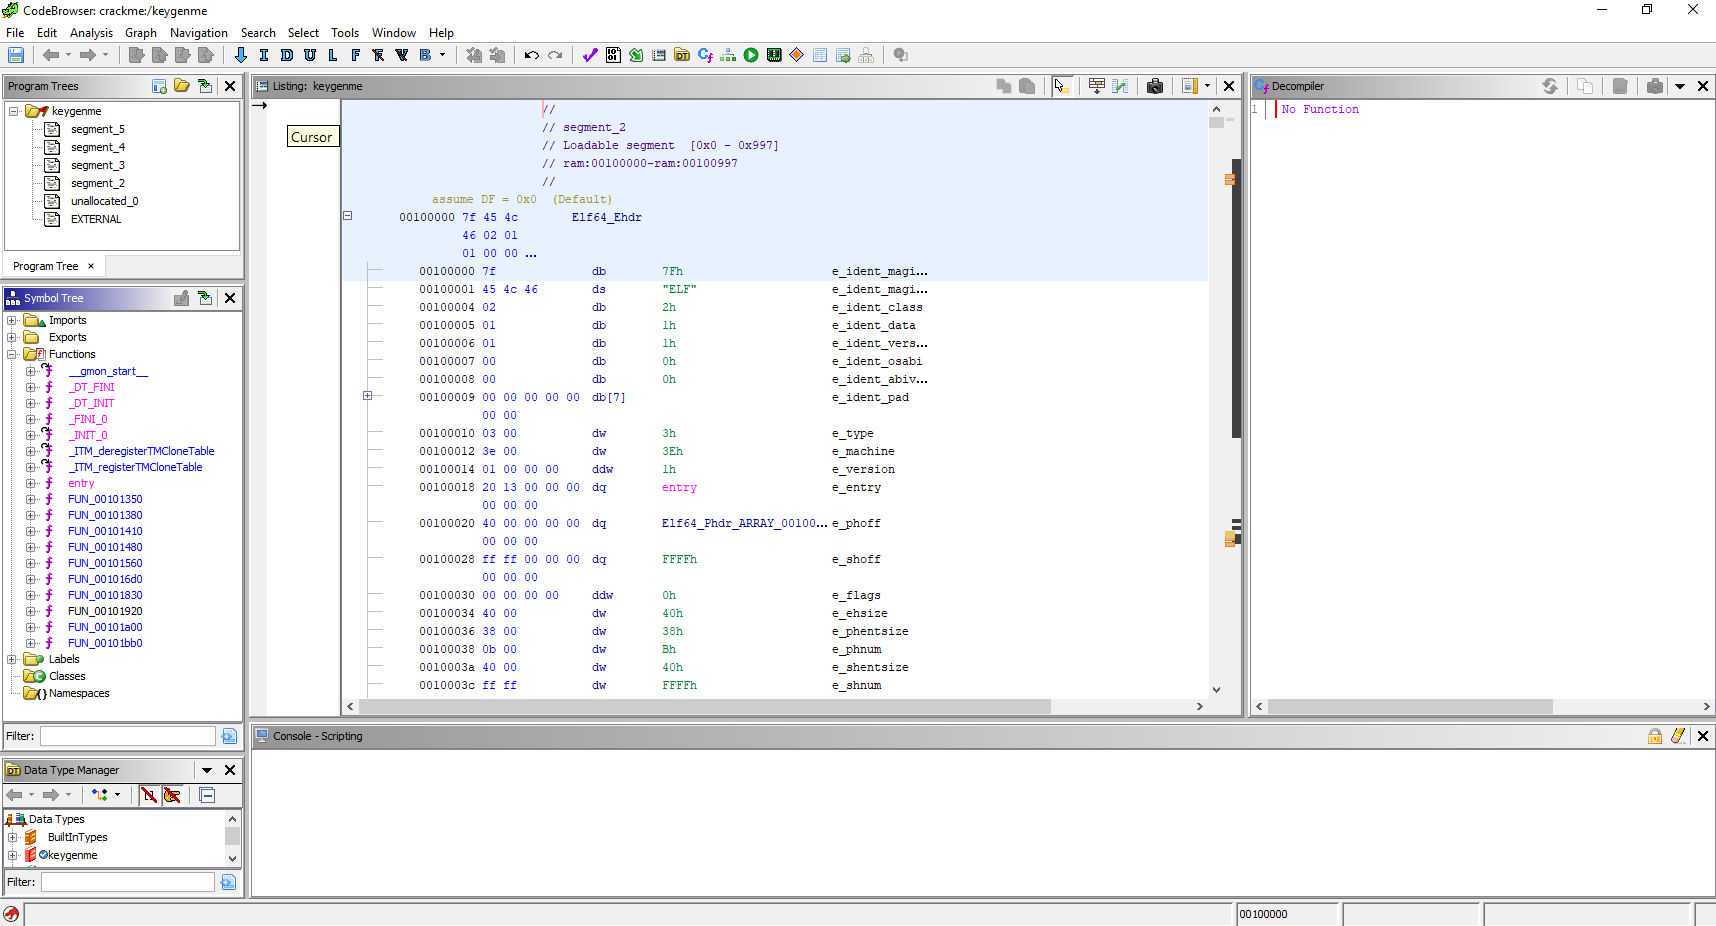Toggle console scroll lock icon
Image resolution: width=1716 pixels, height=926 pixels.
(x=1655, y=736)
